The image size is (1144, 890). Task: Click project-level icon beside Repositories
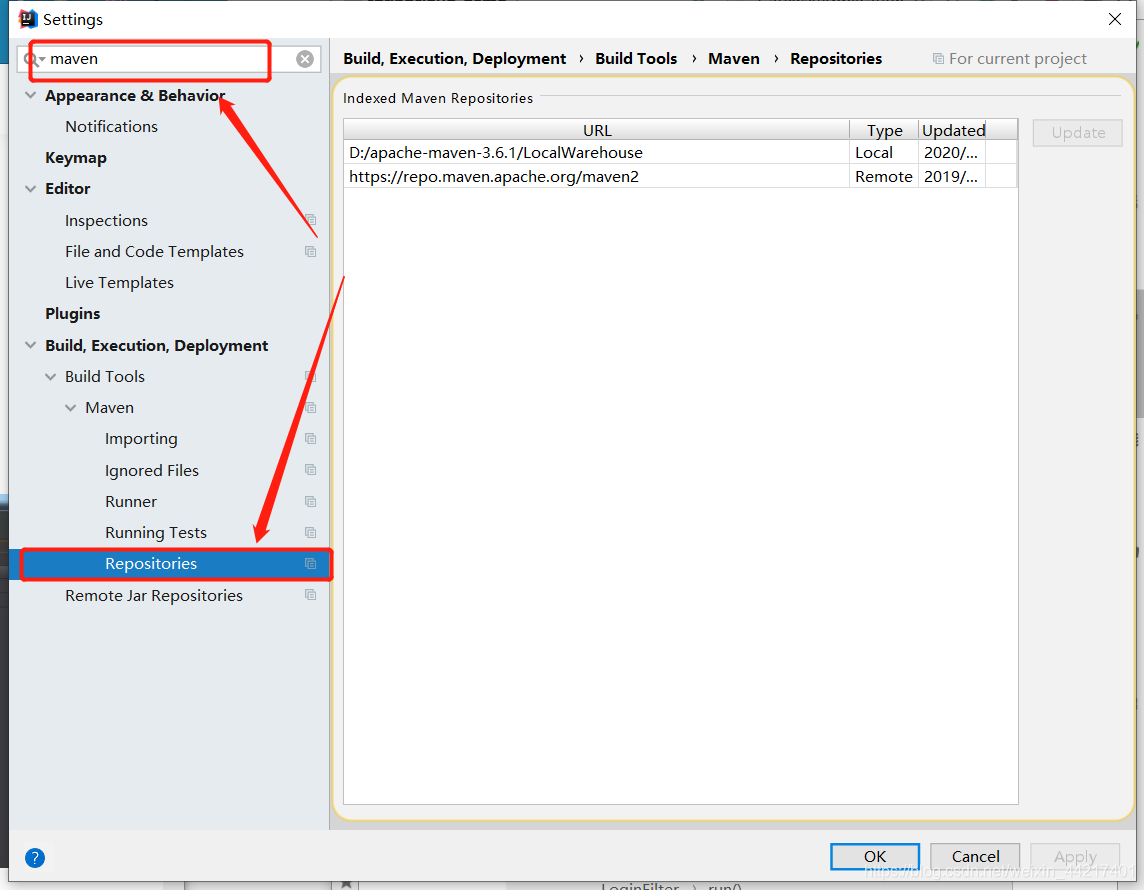311,564
